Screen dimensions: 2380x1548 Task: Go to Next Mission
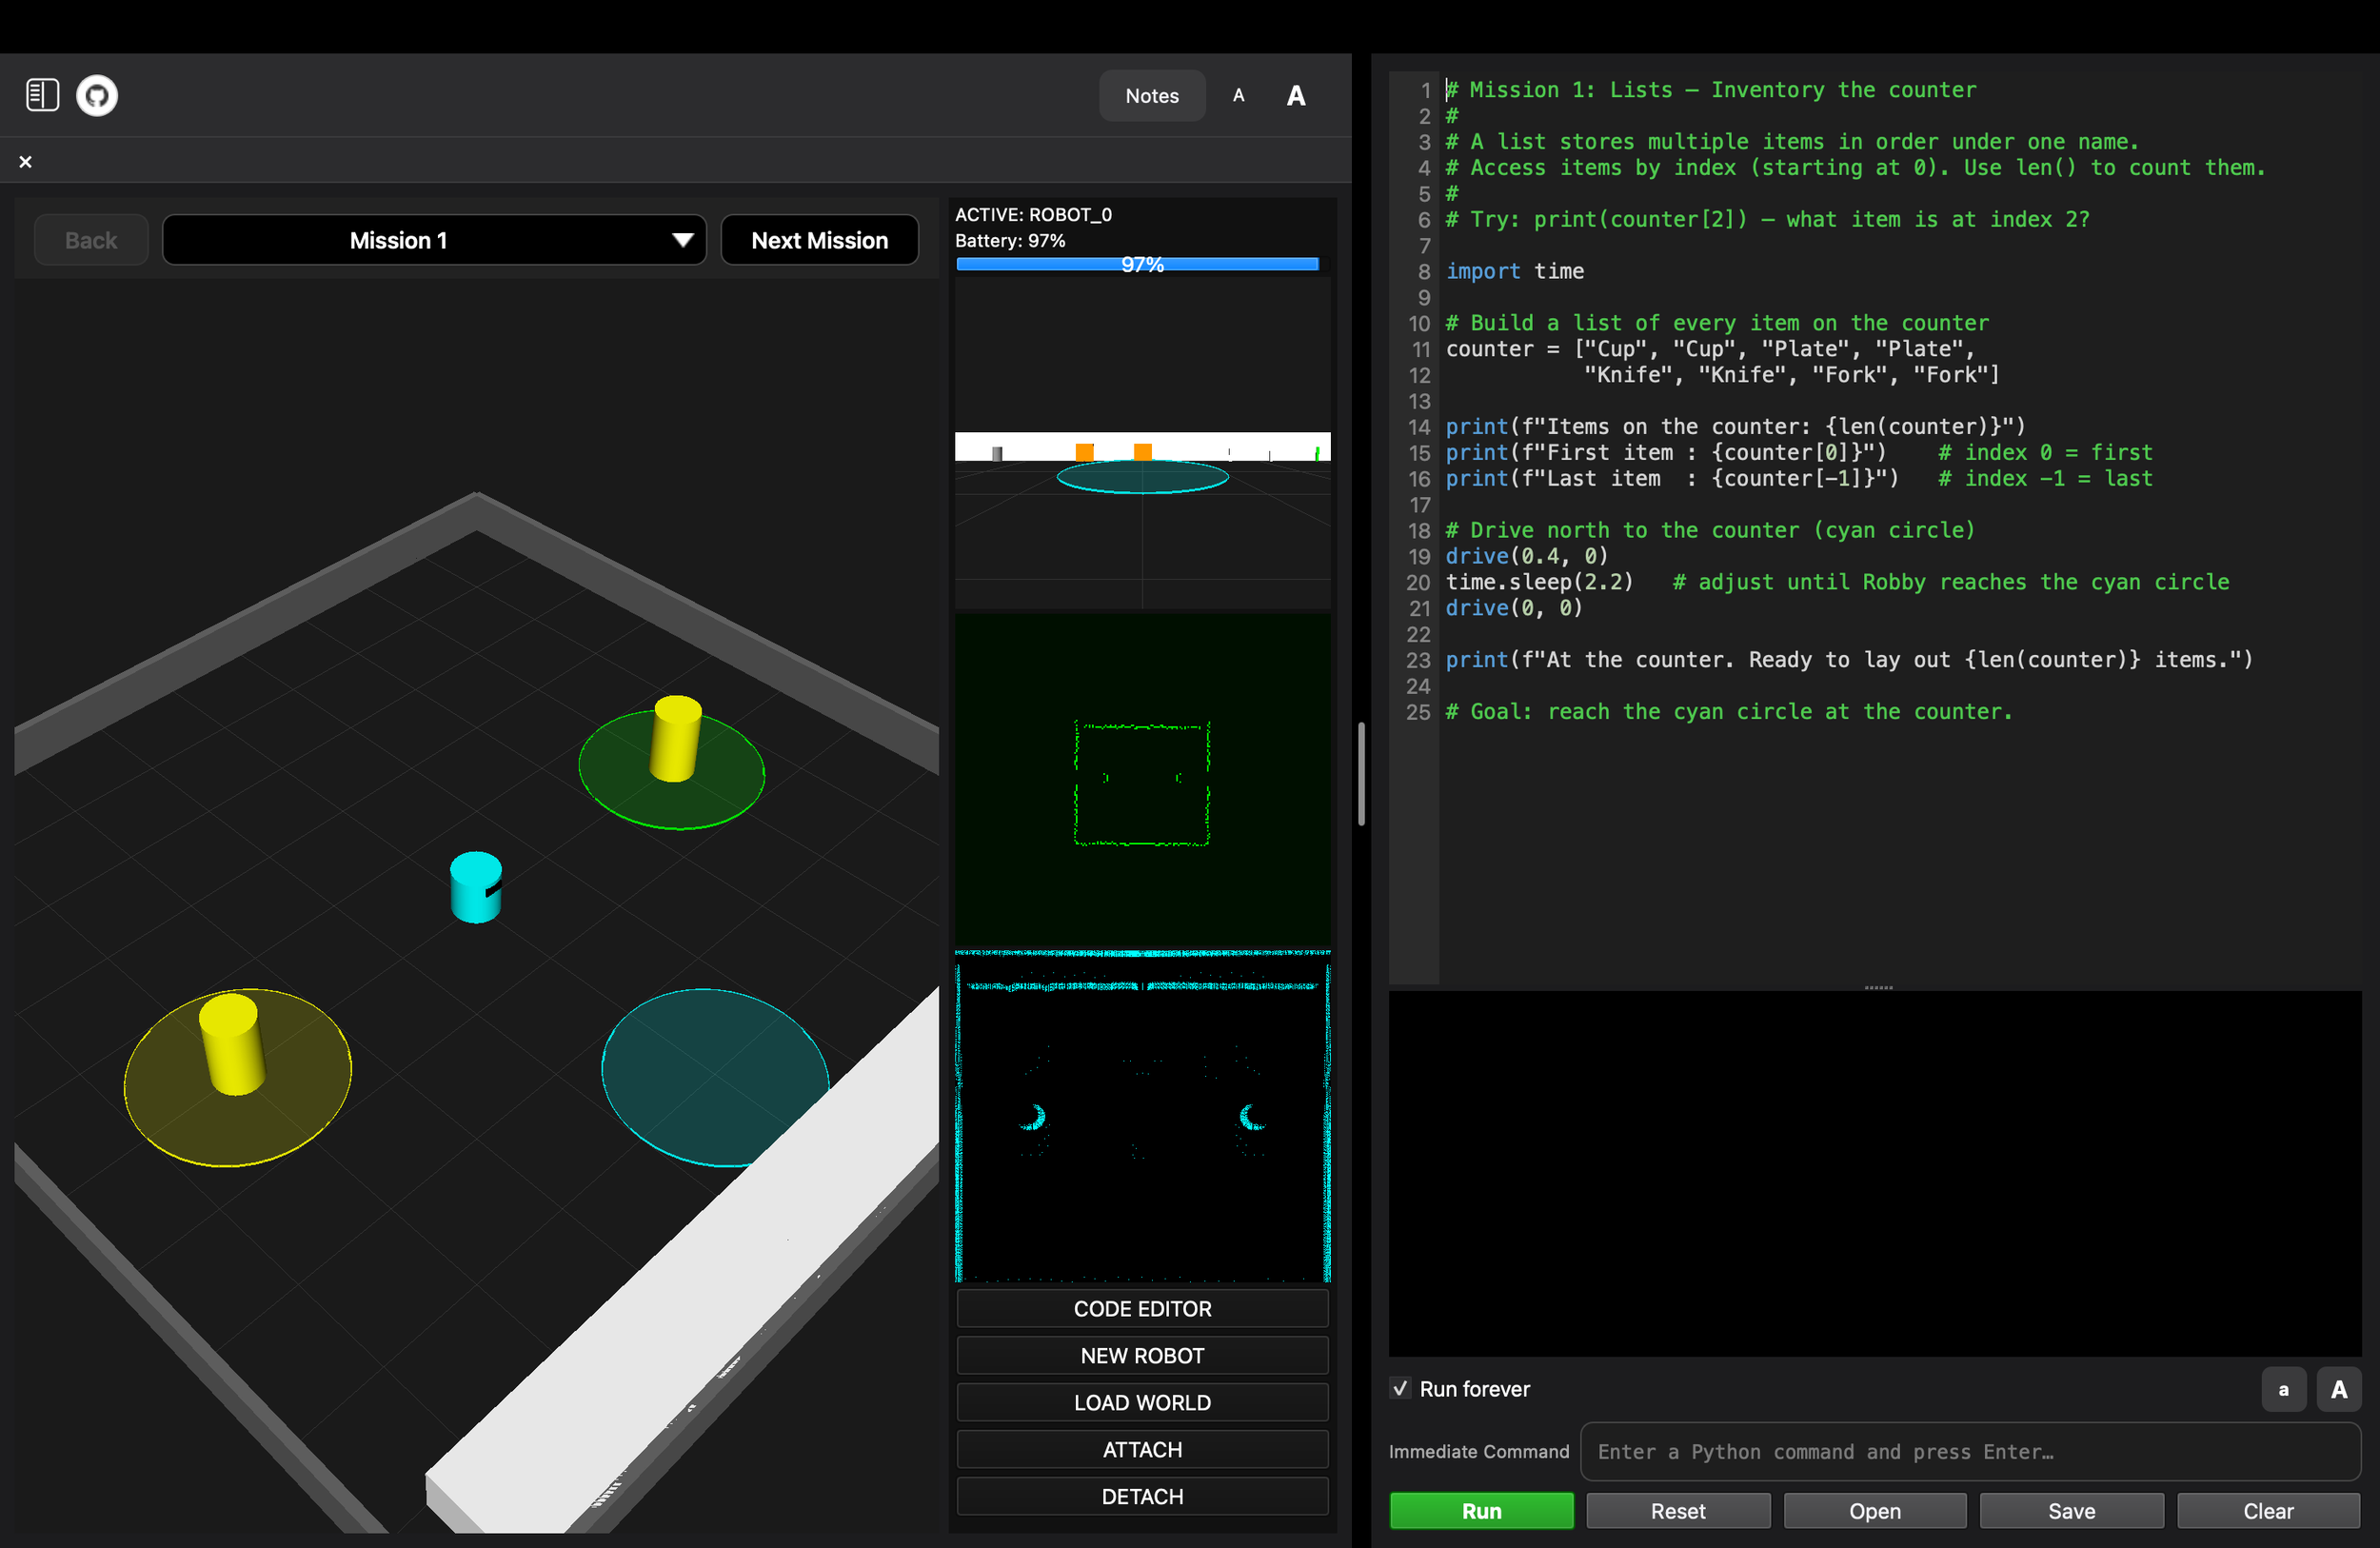pos(818,240)
